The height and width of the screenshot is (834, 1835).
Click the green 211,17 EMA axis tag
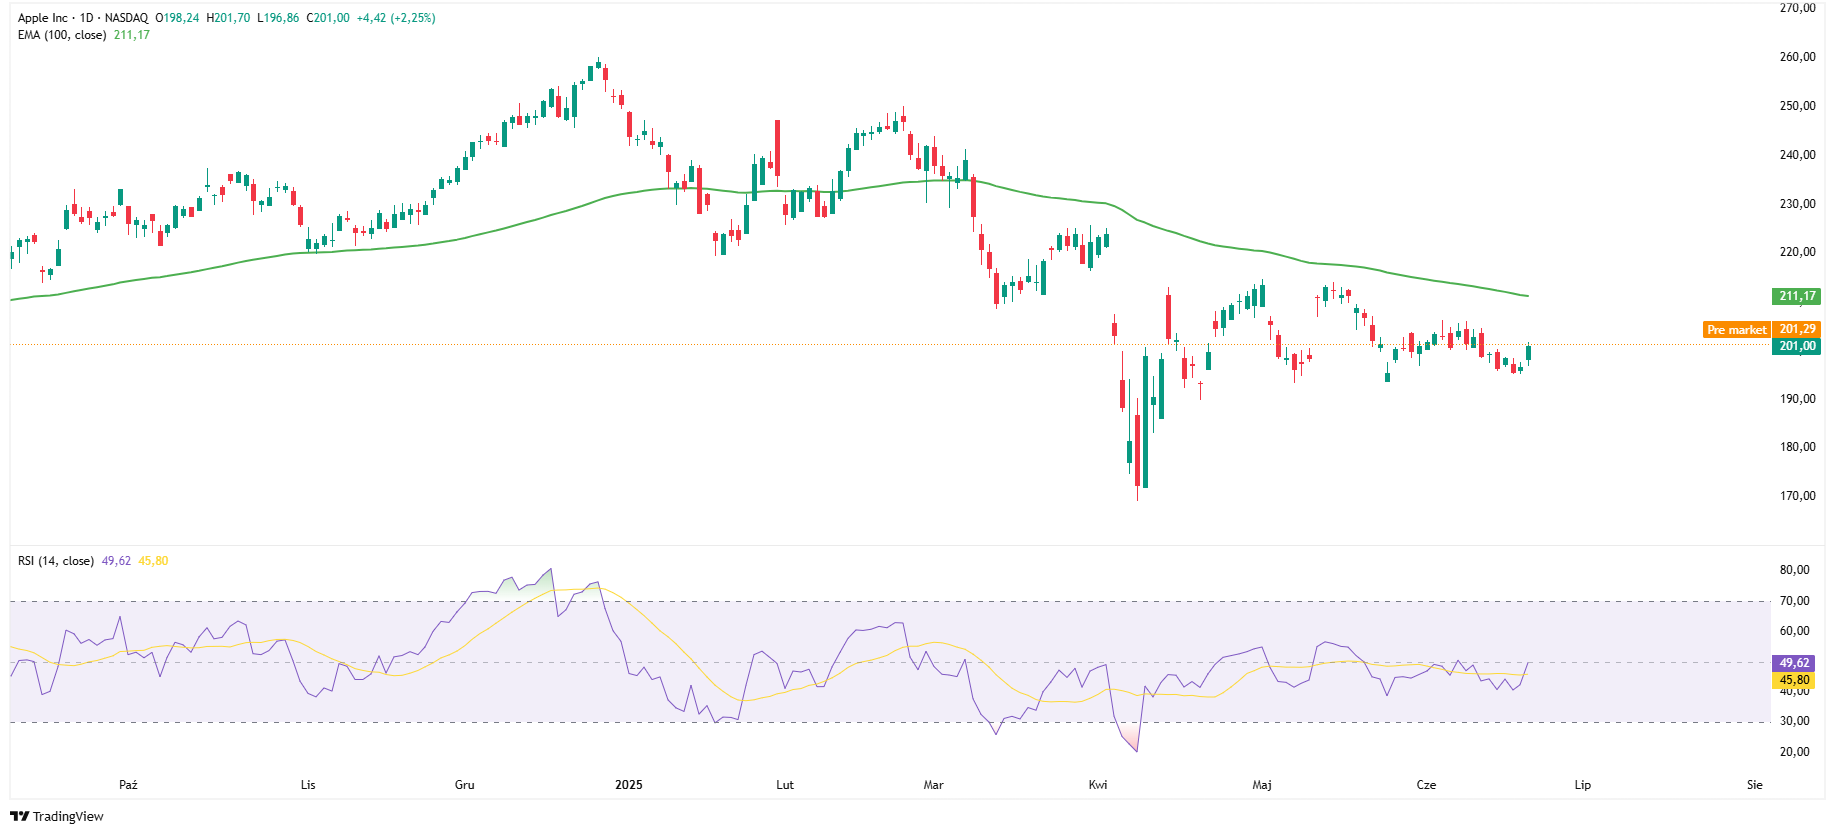click(1797, 296)
